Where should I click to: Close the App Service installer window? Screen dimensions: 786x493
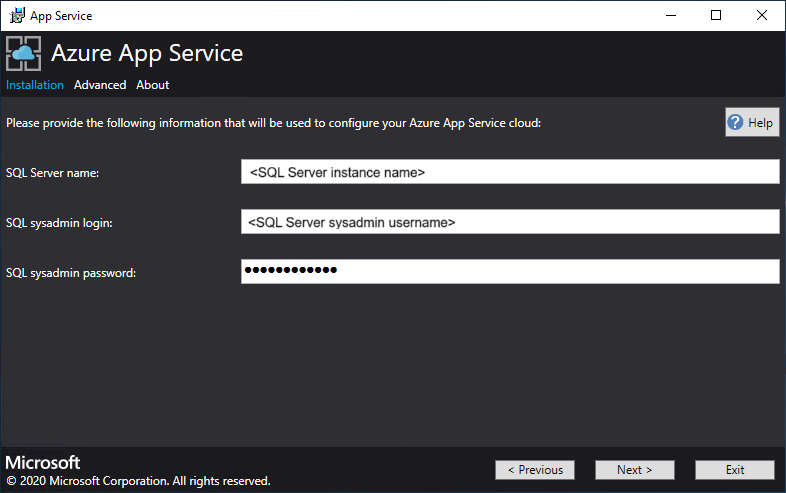click(761, 15)
